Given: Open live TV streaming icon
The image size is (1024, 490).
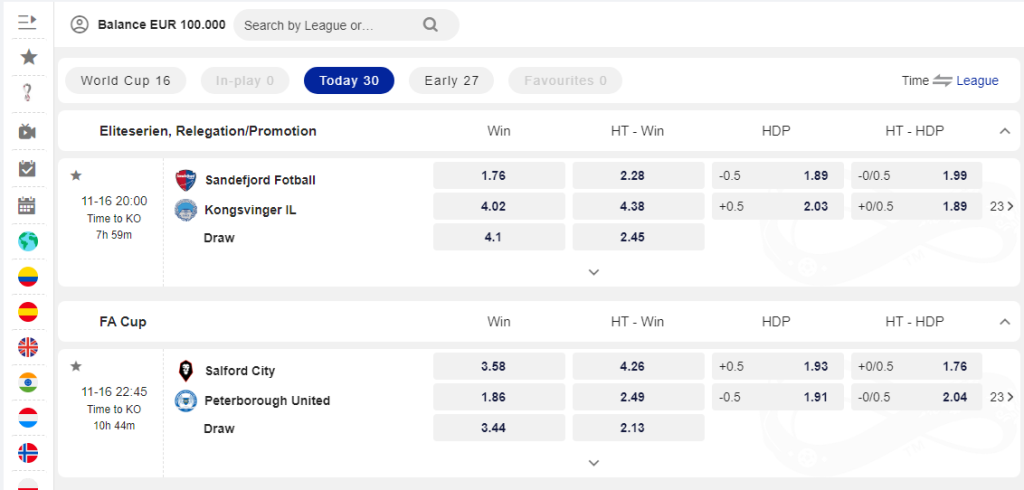Looking at the screenshot, I should click(x=28, y=131).
